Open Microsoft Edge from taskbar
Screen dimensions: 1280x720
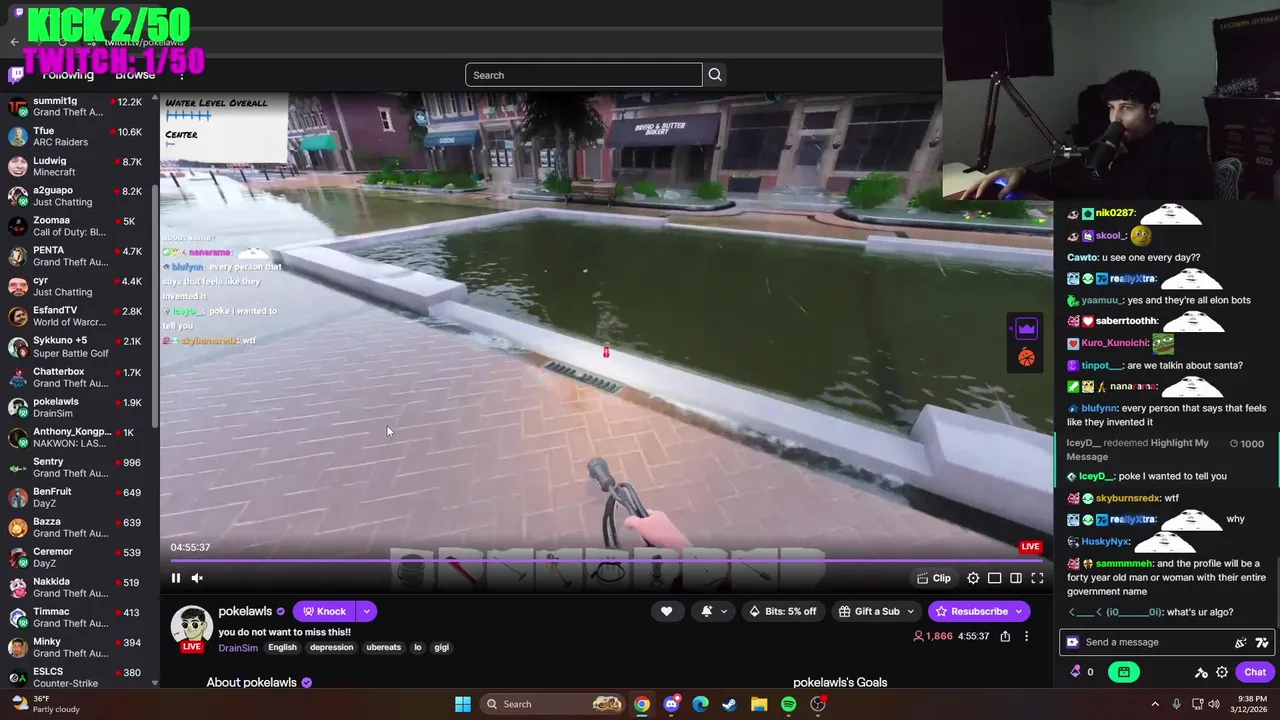pos(700,704)
